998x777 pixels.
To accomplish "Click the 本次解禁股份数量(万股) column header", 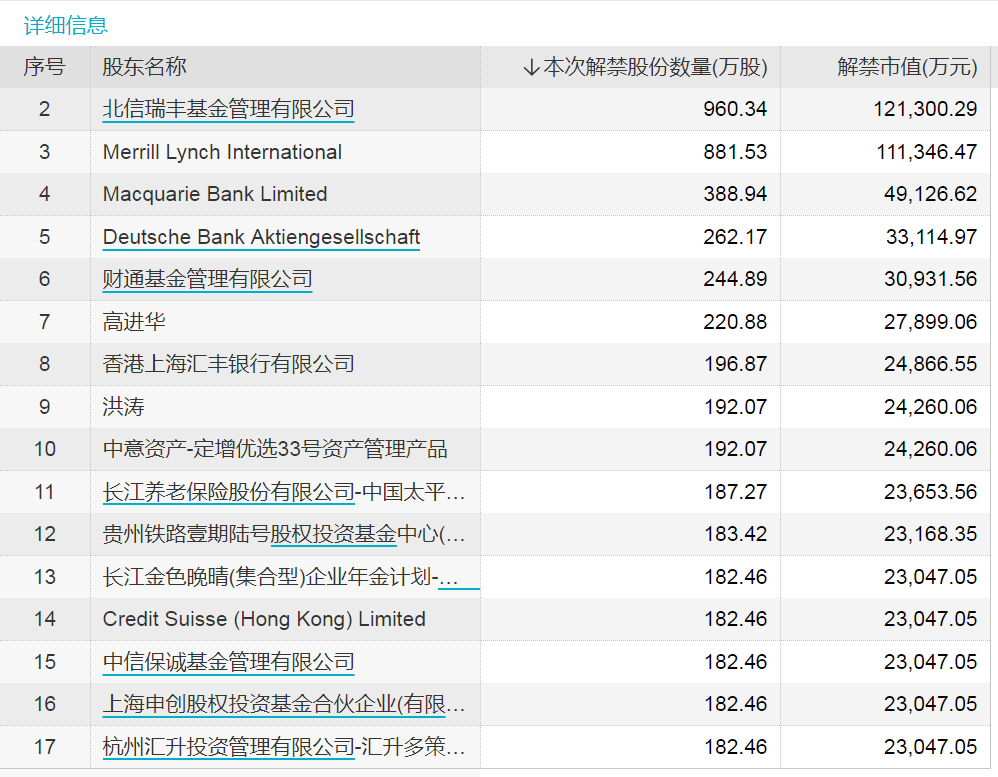I will [655, 67].
